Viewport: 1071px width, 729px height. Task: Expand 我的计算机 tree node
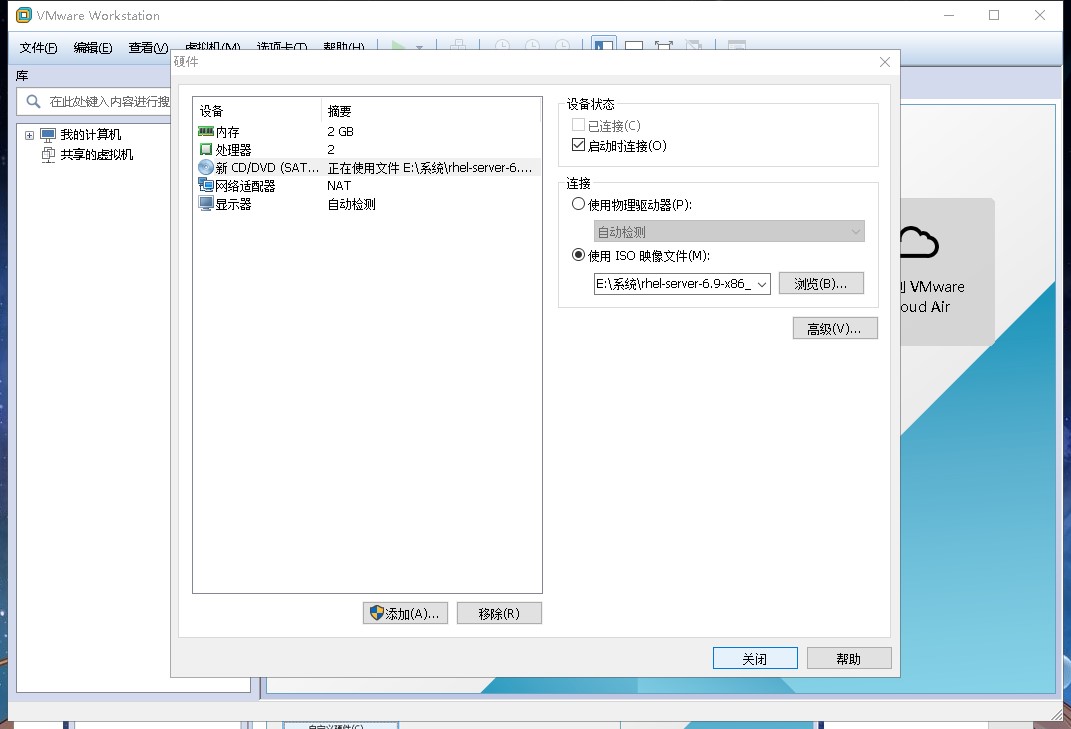pos(29,135)
